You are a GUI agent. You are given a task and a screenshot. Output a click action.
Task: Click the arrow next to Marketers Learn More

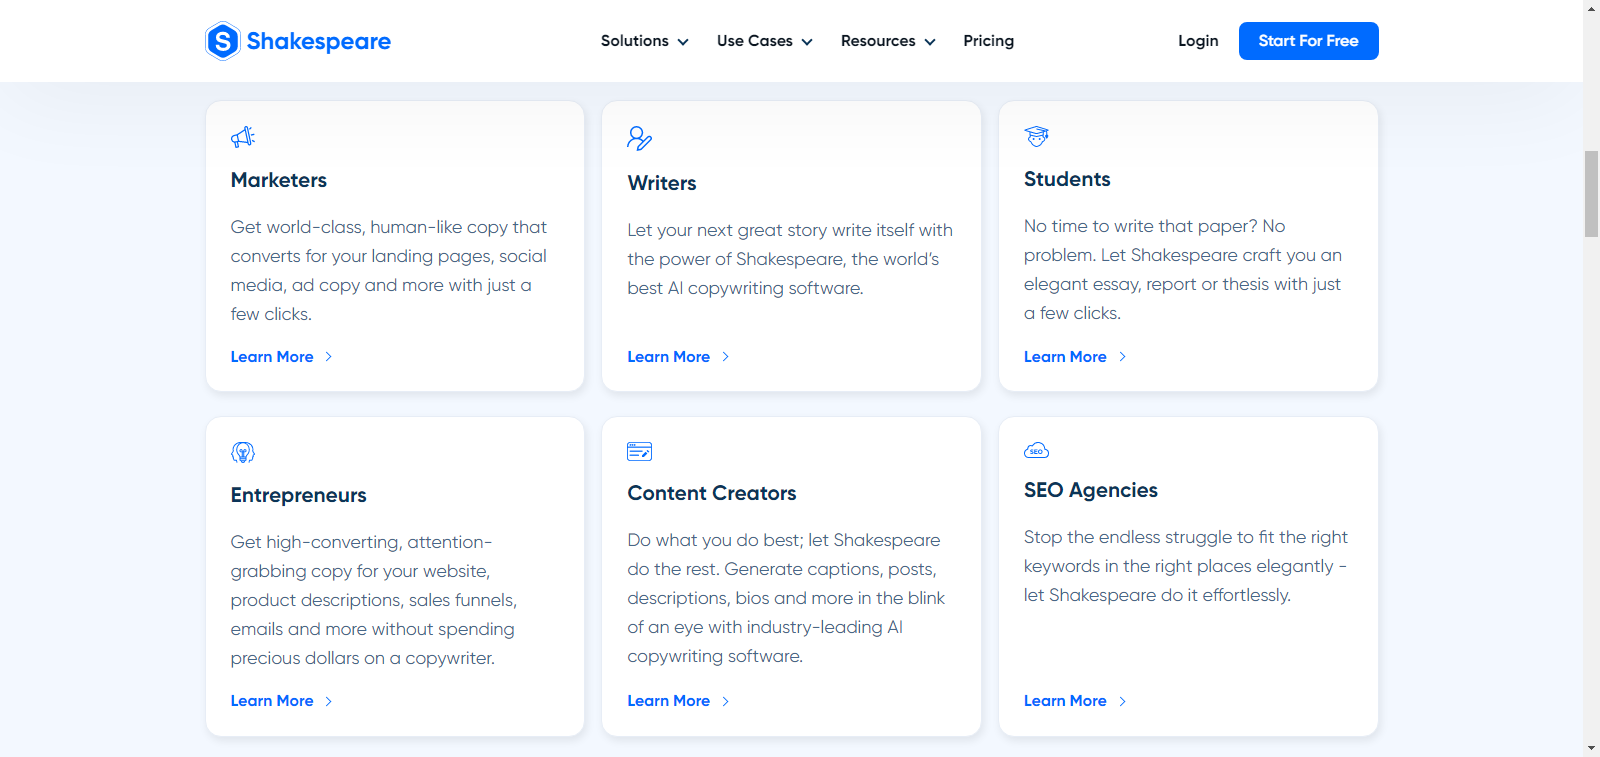[328, 357]
